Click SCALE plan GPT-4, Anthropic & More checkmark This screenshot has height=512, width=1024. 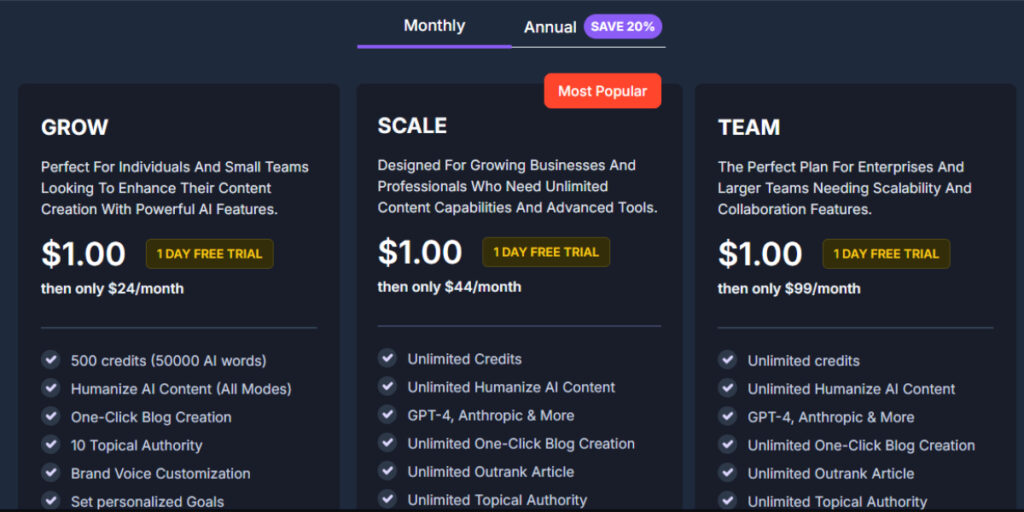[x=387, y=414]
